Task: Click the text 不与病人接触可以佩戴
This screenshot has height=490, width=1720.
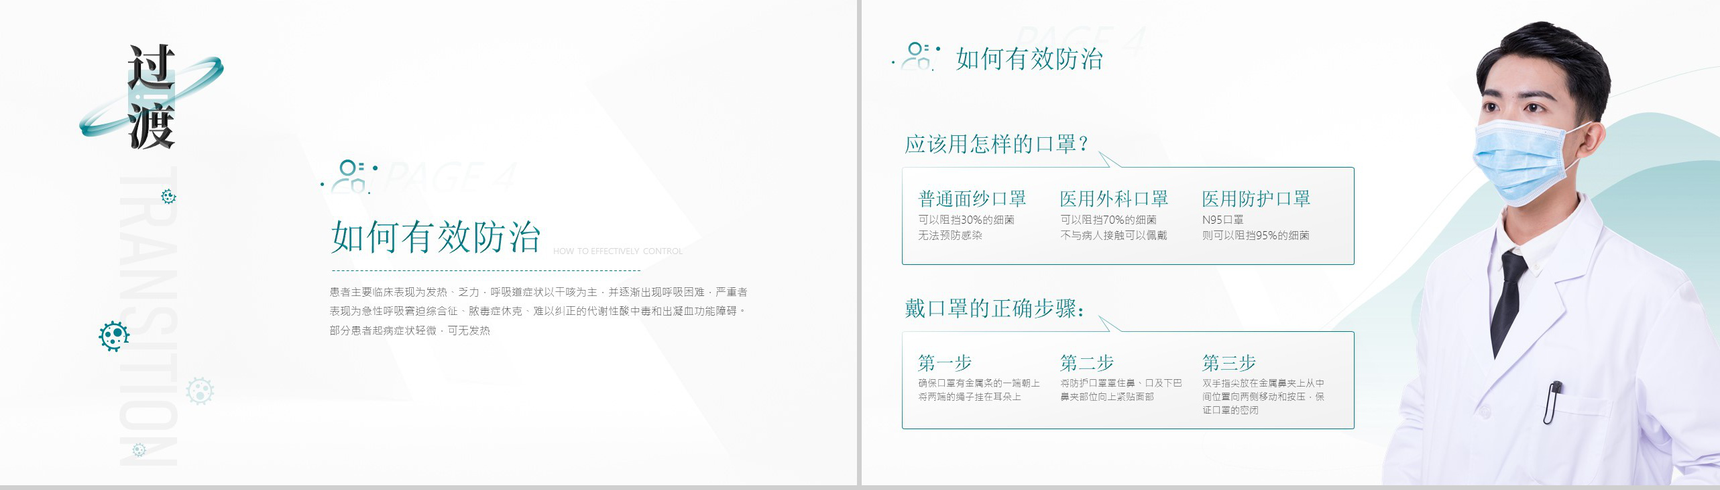Action: click(x=1113, y=236)
